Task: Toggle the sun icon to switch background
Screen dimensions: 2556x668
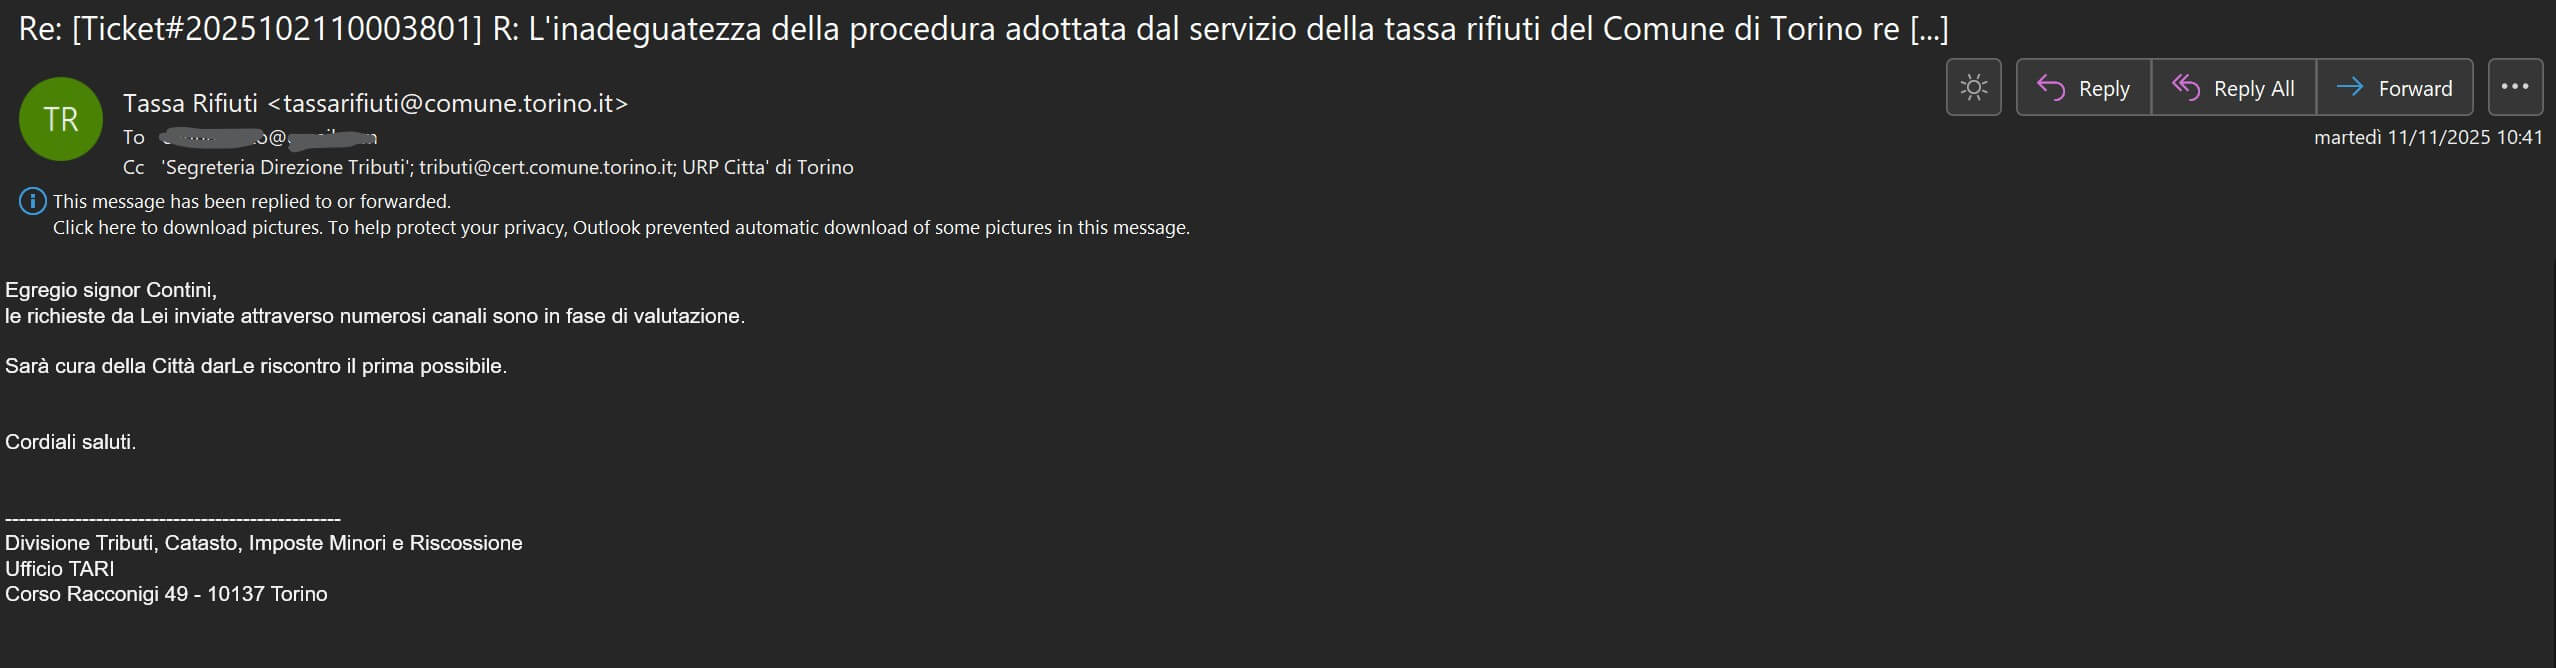Action: [x=1973, y=88]
